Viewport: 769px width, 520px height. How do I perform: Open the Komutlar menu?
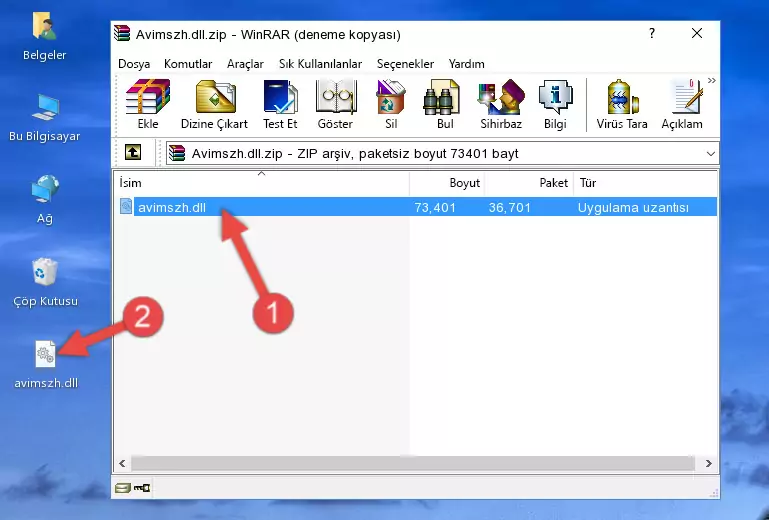click(188, 64)
